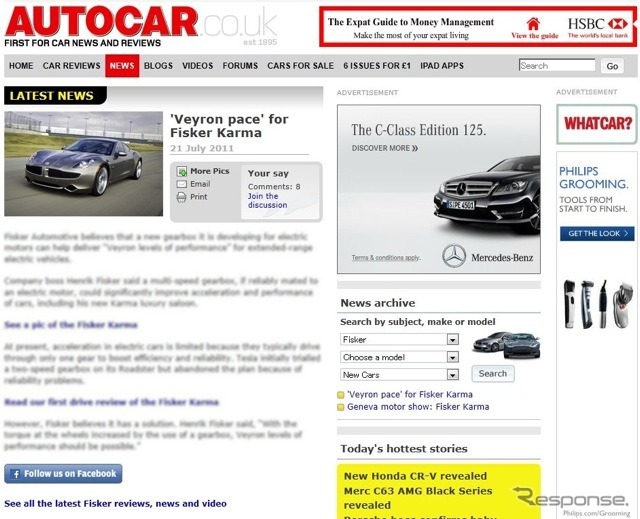Click the More Pics icon

182,171
